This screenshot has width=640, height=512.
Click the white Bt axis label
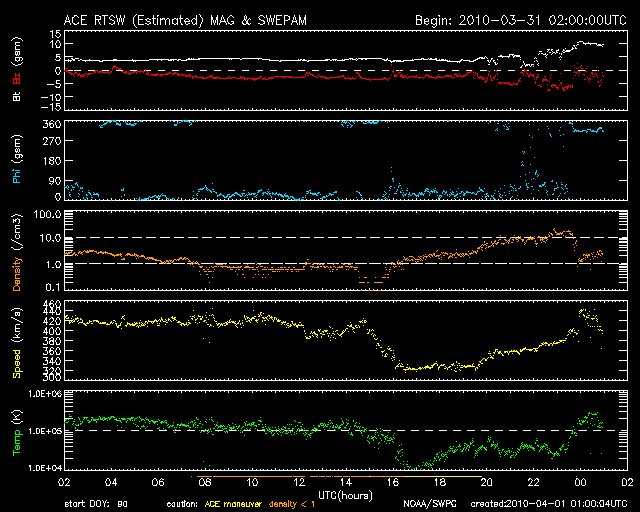pyautogui.click(x=17, y=96)
